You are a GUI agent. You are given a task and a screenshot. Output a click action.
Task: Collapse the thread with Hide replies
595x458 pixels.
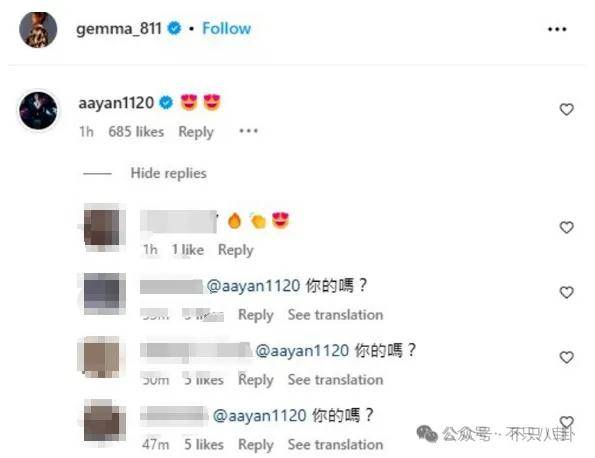click(168, 173)
